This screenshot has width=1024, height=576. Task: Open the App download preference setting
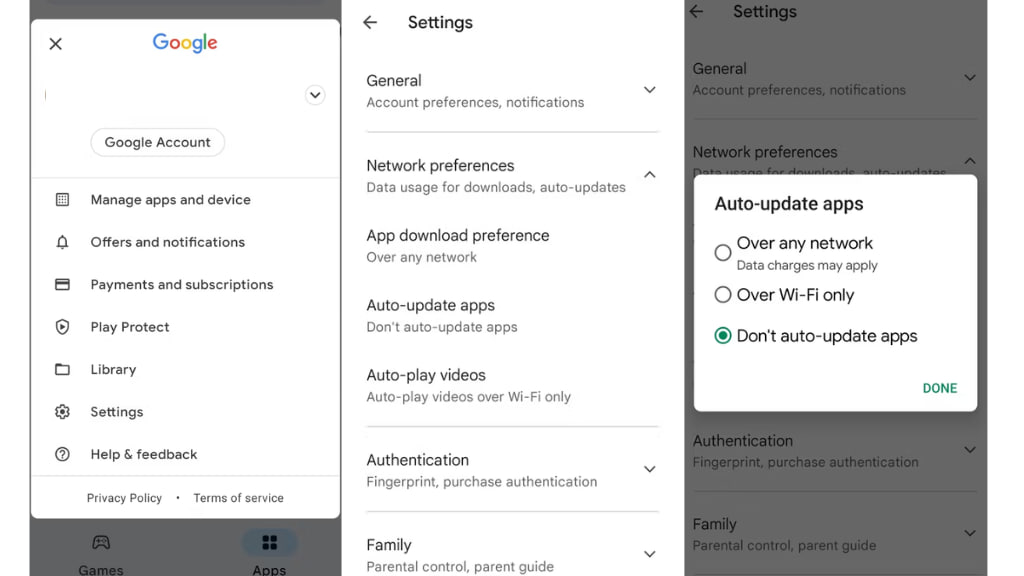point(458,245)
